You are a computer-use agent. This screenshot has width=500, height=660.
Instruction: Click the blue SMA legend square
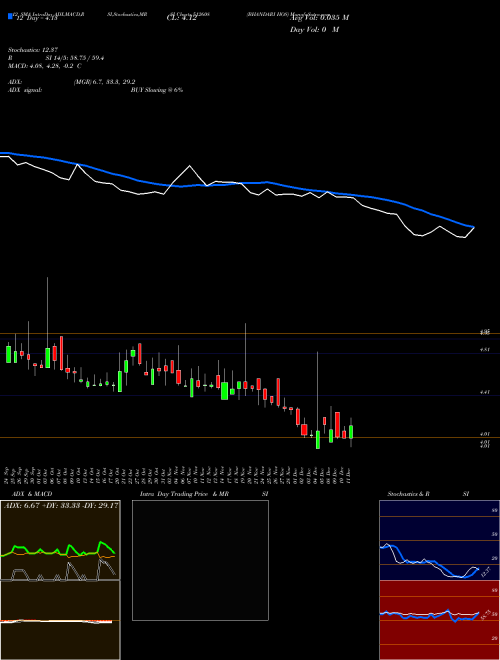pos(10,17)
